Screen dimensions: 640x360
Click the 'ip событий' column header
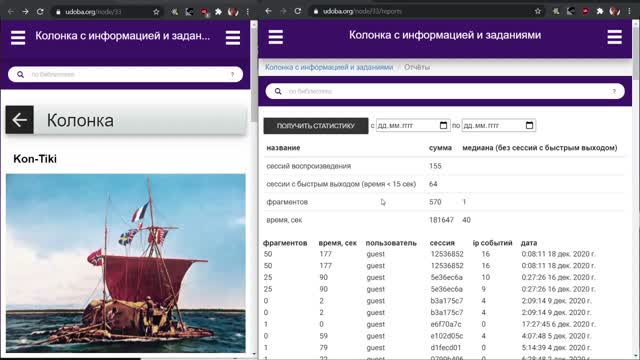click(x=492, y=243)
